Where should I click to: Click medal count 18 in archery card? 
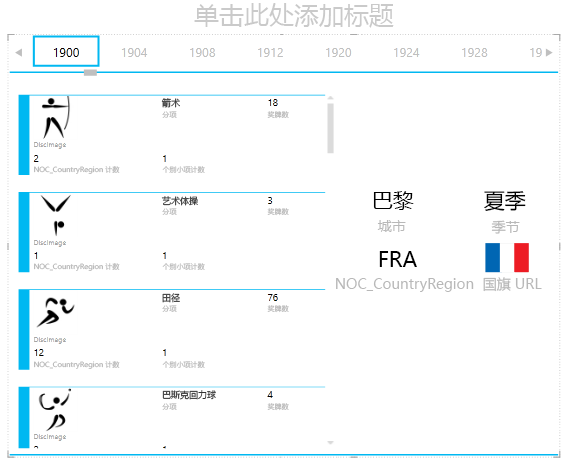[x=273, y=103]
